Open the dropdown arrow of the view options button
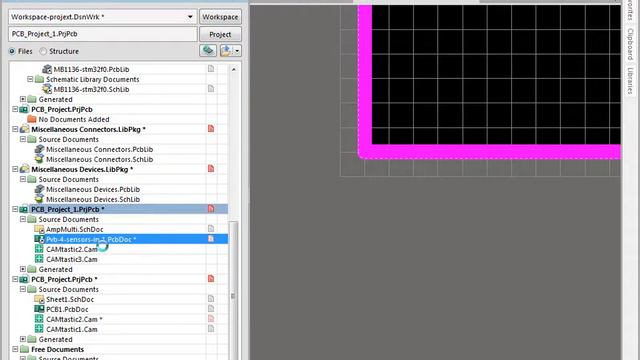 [237, 51]
